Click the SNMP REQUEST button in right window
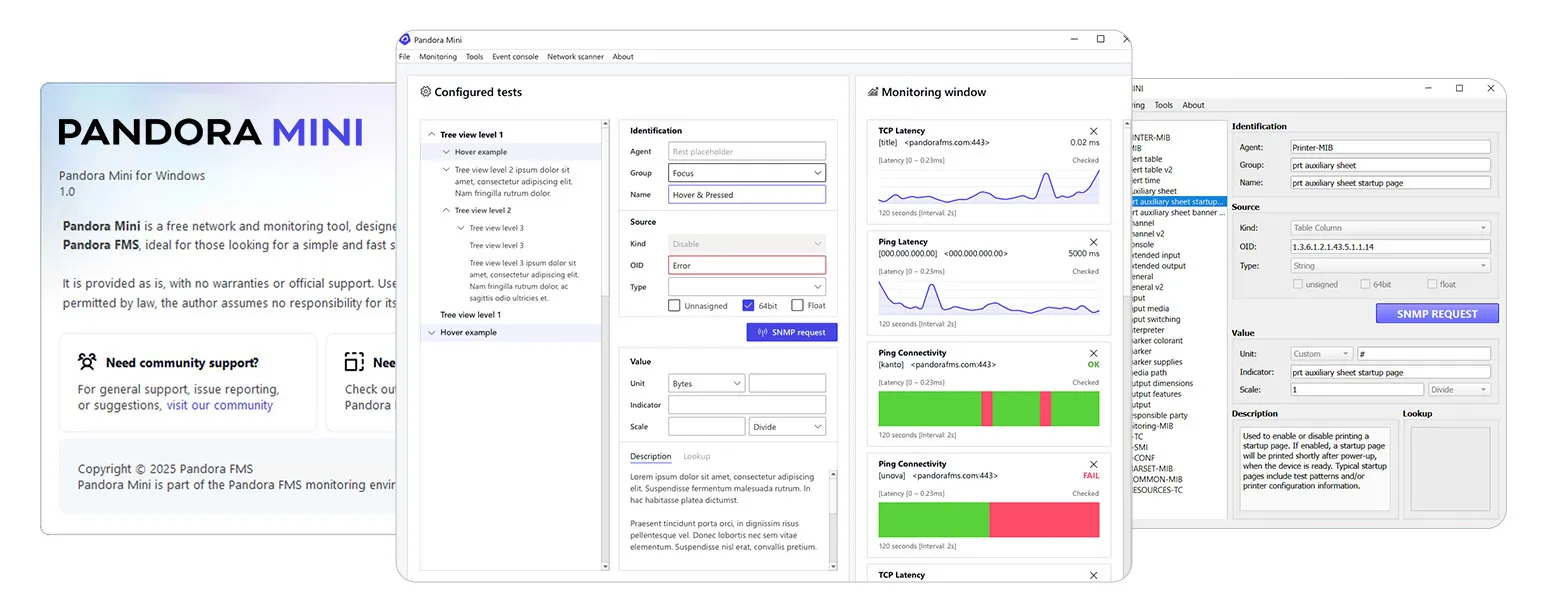The image size is (1551, 616). click(x=1437, y=313)
